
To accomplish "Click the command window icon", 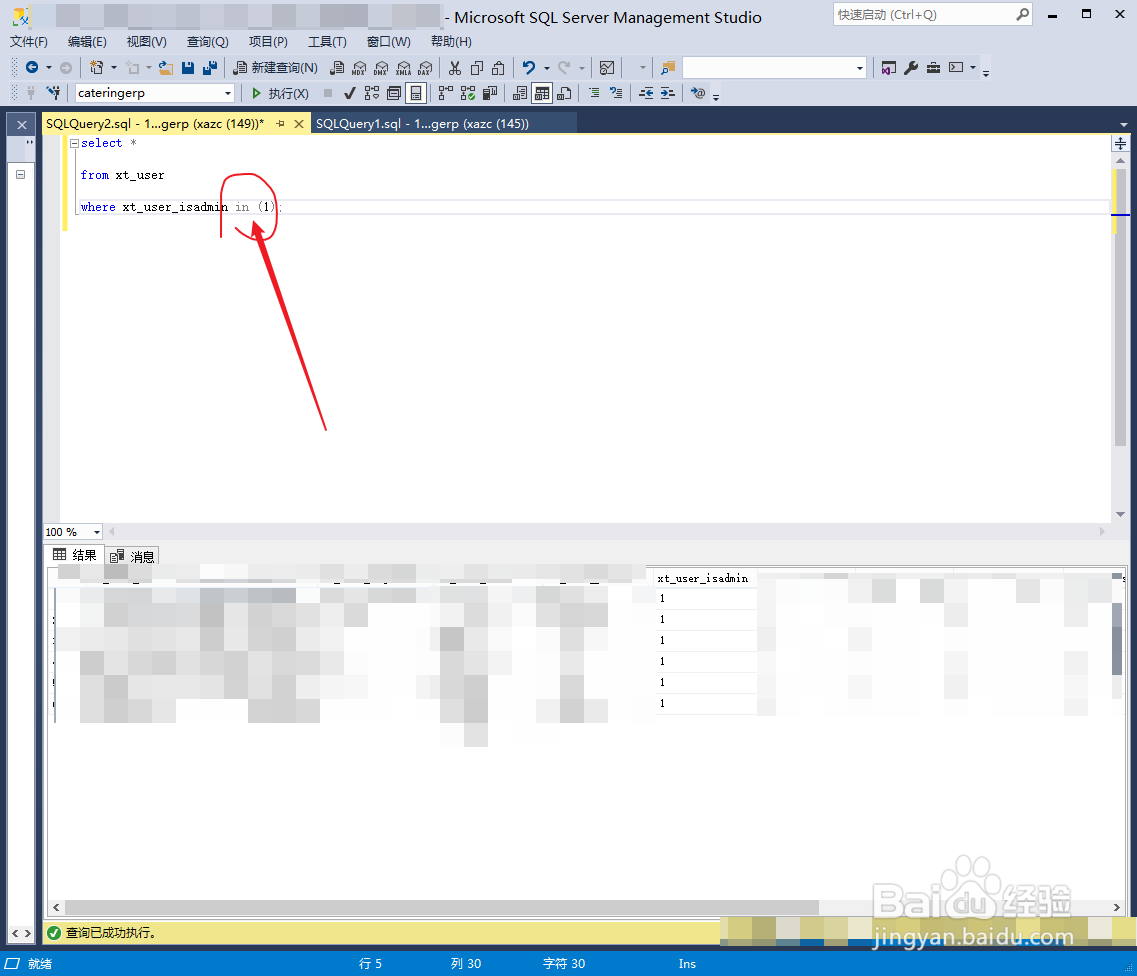I will pos(956,67).
